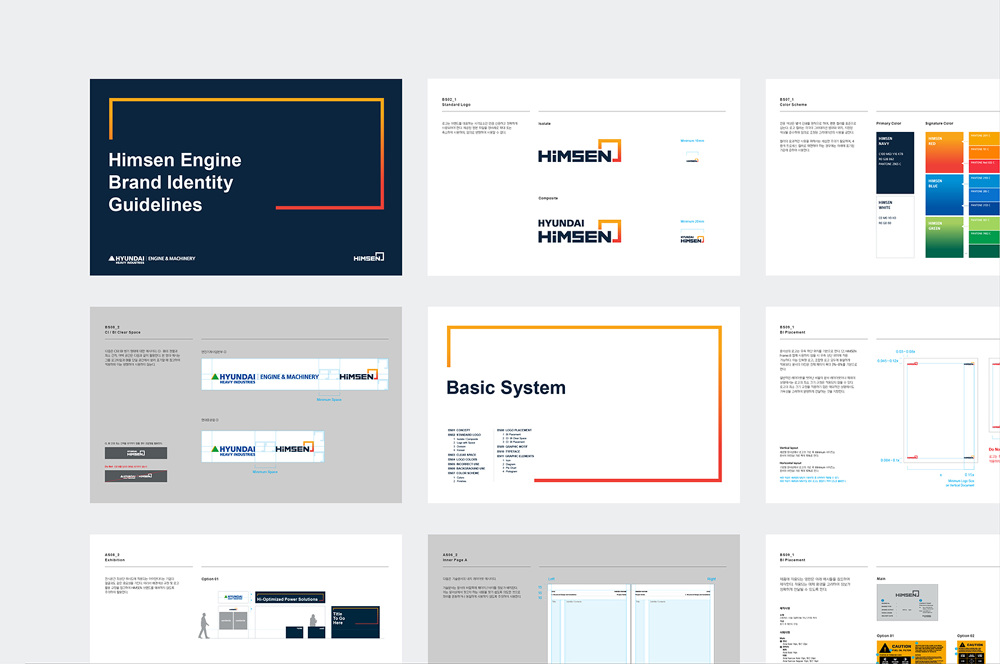Click the Hyundai Engine & Machinery clear space logo

click(x=294, y=377)
